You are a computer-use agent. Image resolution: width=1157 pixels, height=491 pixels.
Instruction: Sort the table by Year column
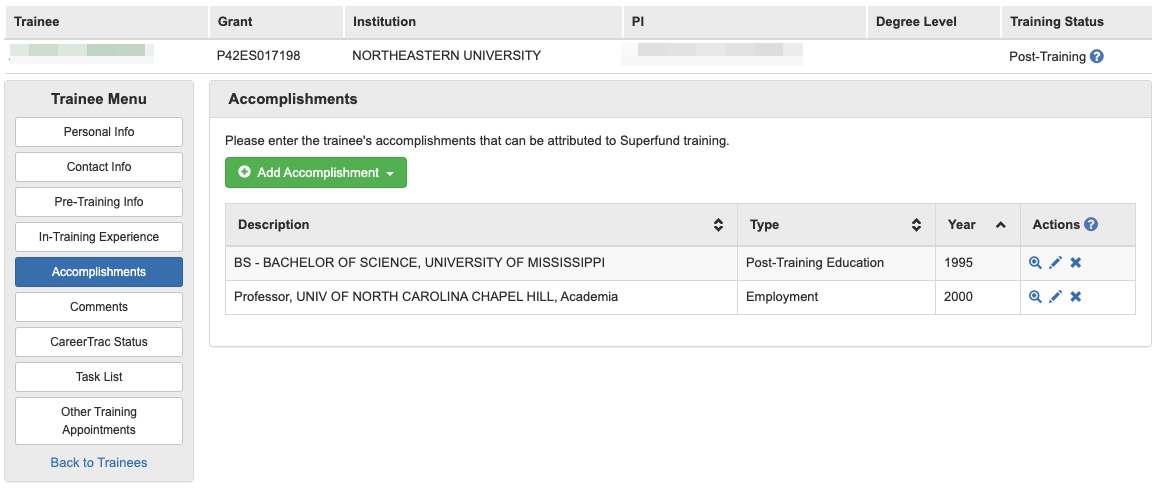pyautogui.click(x=1000, y=225)
